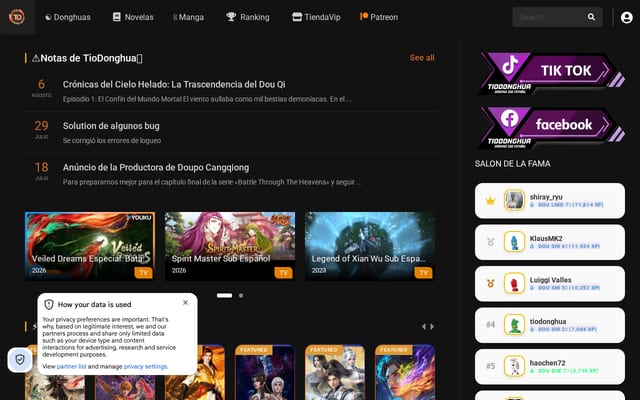Click tiodonghua's green avatar

pyautogui.click(x=514, y=324)
